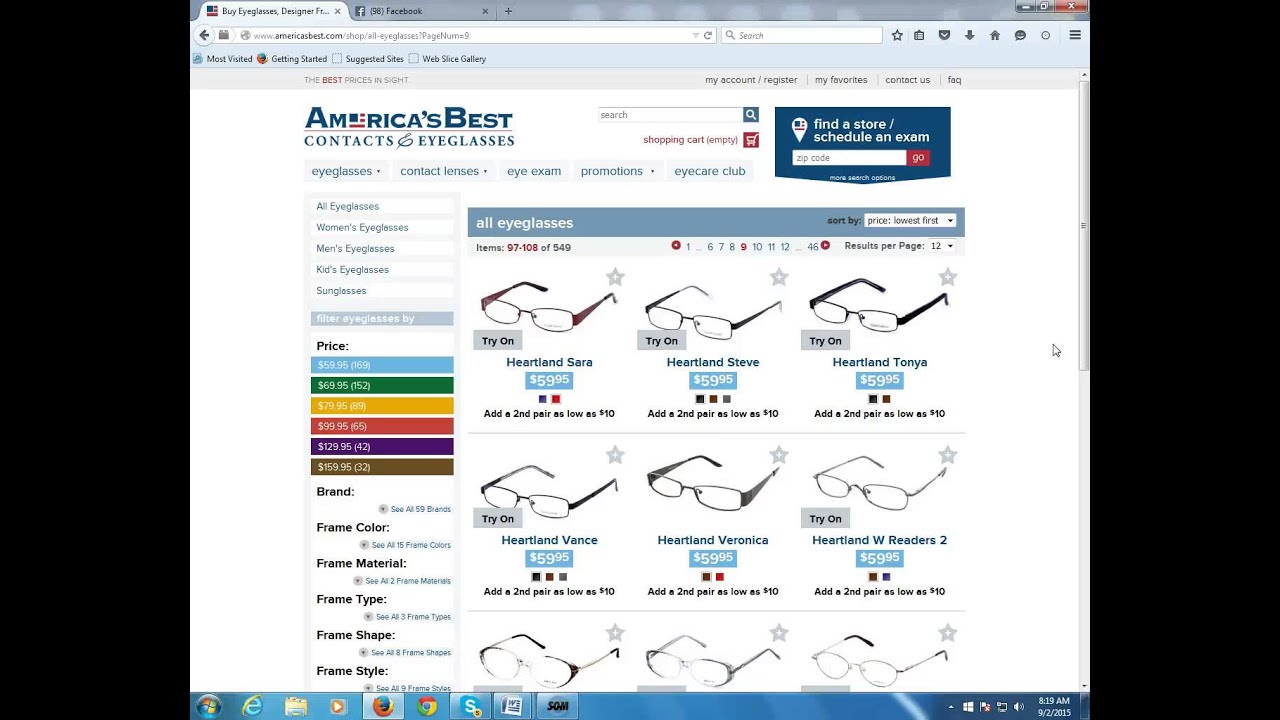This screenshot has width=1280, height=720.
Task: Click my account / register link
Action: (x=751, y=80)
